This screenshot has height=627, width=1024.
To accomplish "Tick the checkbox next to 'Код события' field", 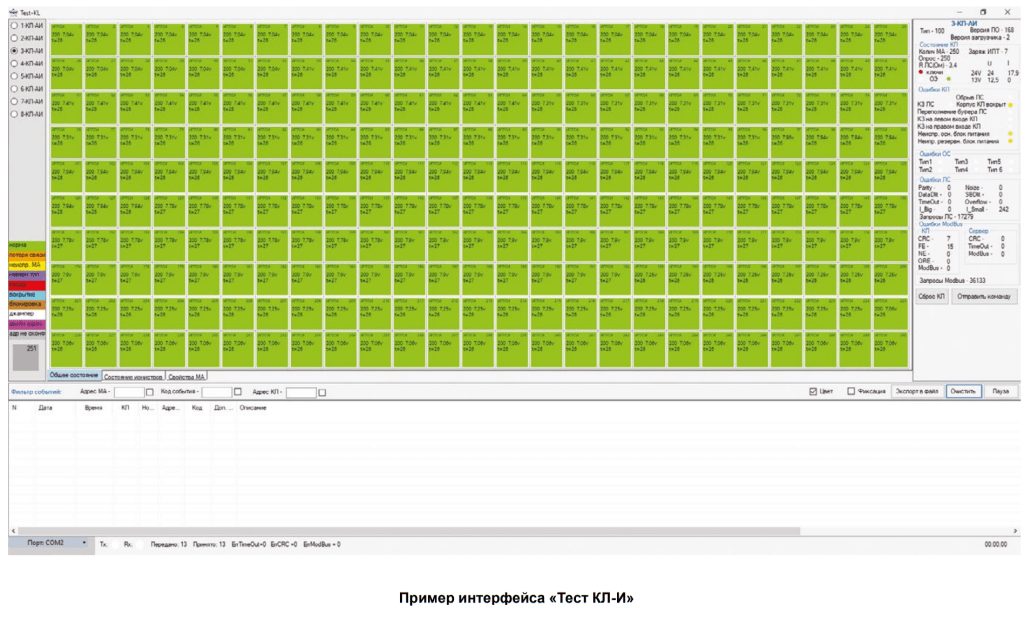I will [237, 392].
